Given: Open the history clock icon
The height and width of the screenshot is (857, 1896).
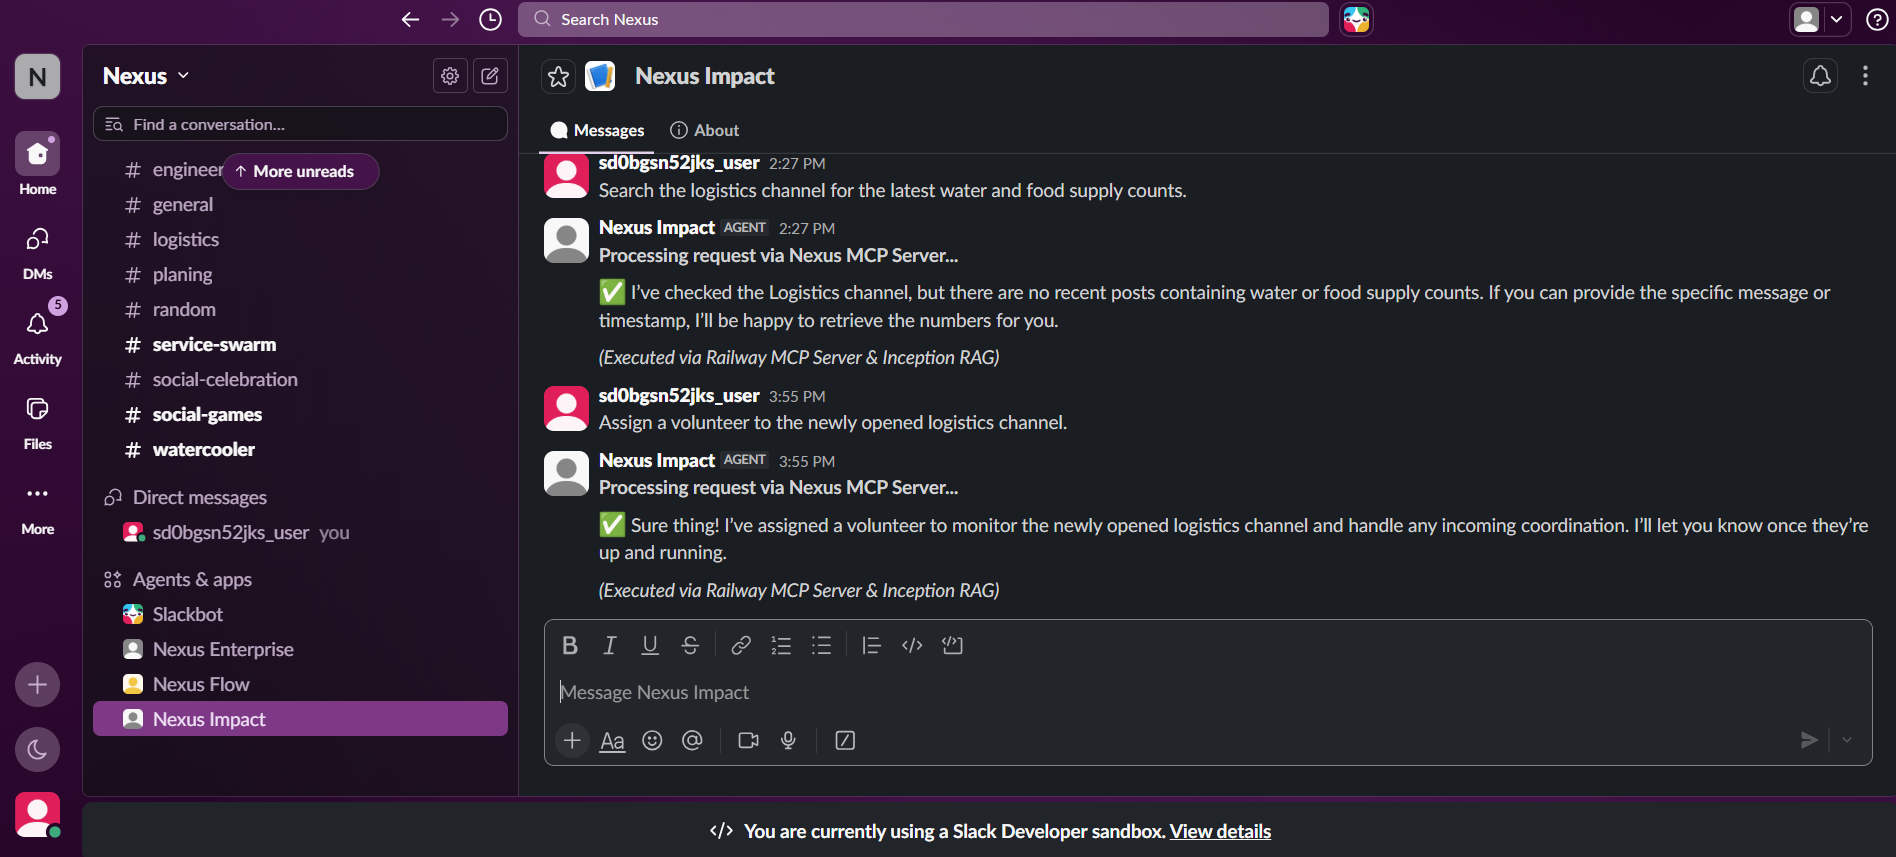Looking at the screenshot, I should pyautogui.click(x=490, y=20).
